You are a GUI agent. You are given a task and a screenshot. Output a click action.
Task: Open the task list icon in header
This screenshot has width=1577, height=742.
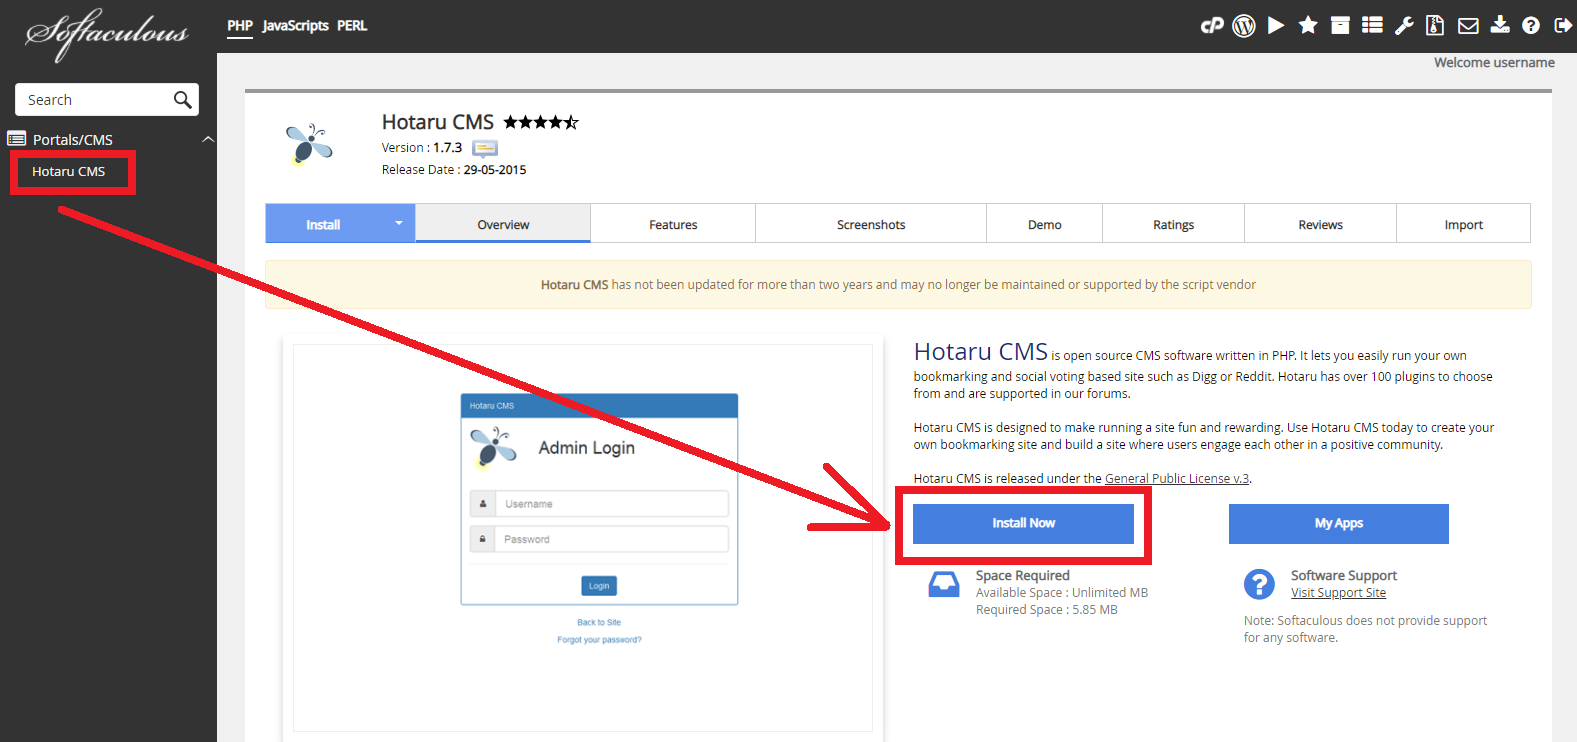(x=1372, y=26)
